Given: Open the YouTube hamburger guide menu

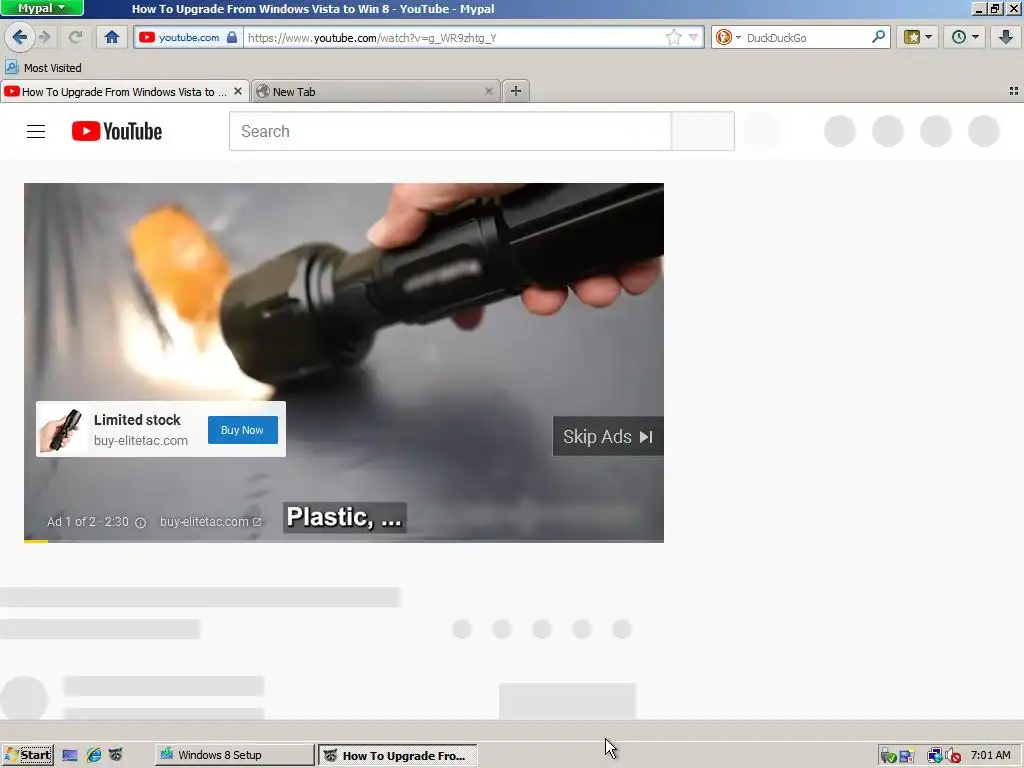Looking at the screenshot, I should (36, 131).
